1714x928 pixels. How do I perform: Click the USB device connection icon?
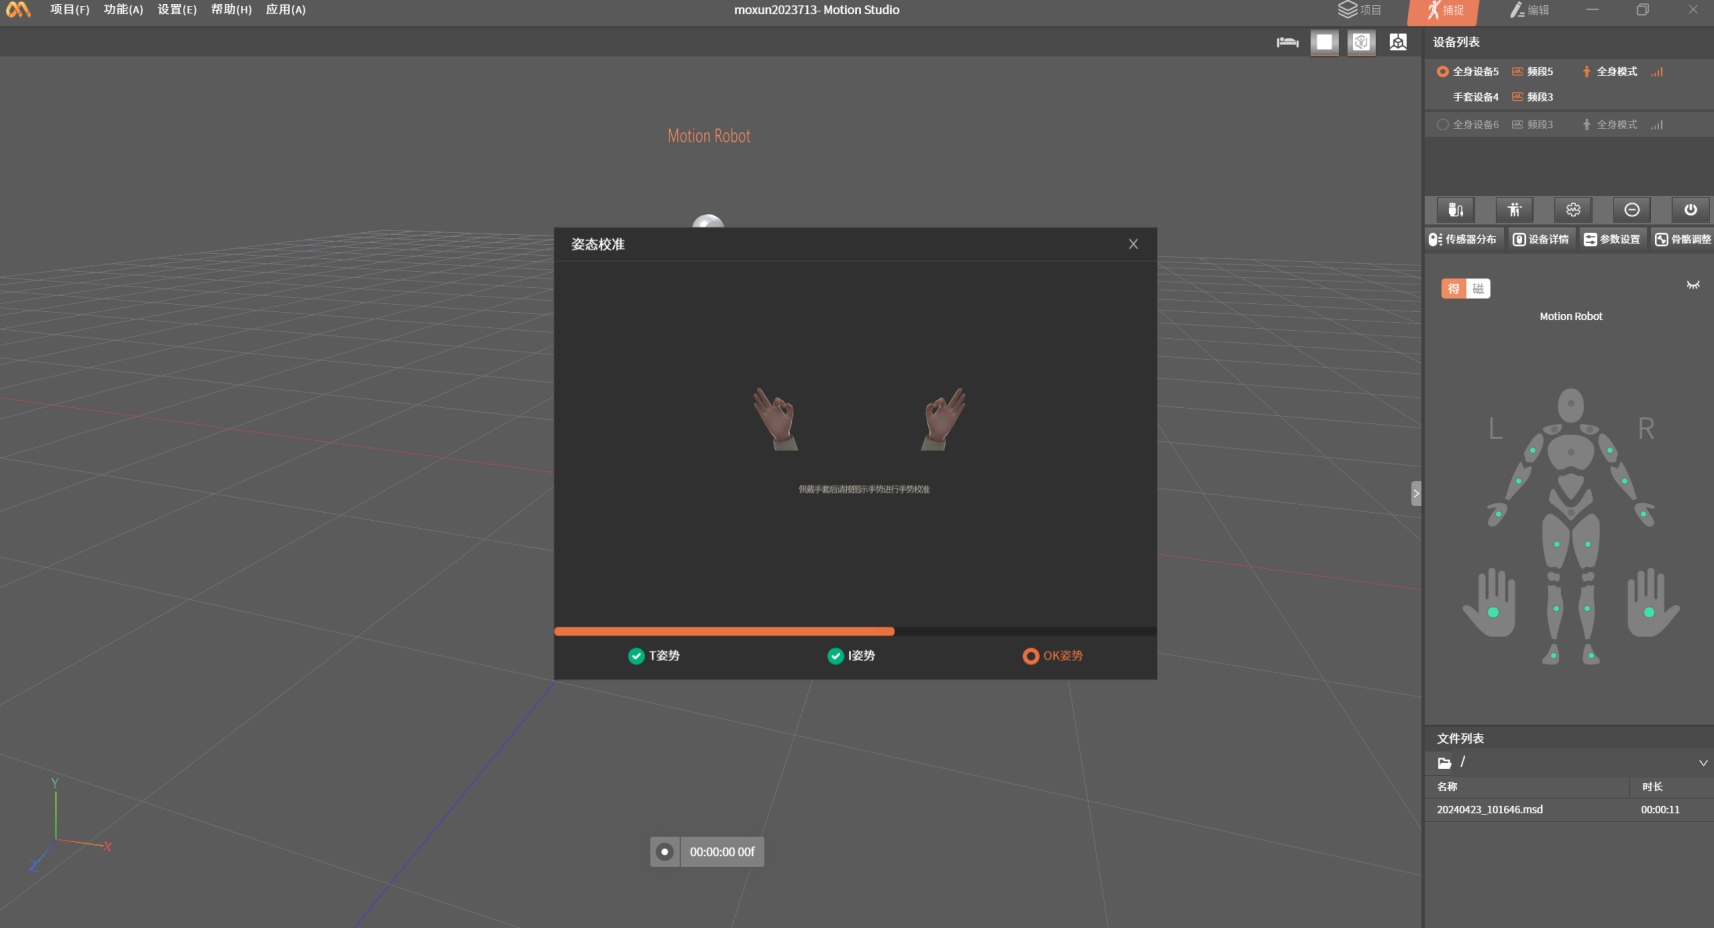[1455, 210]
